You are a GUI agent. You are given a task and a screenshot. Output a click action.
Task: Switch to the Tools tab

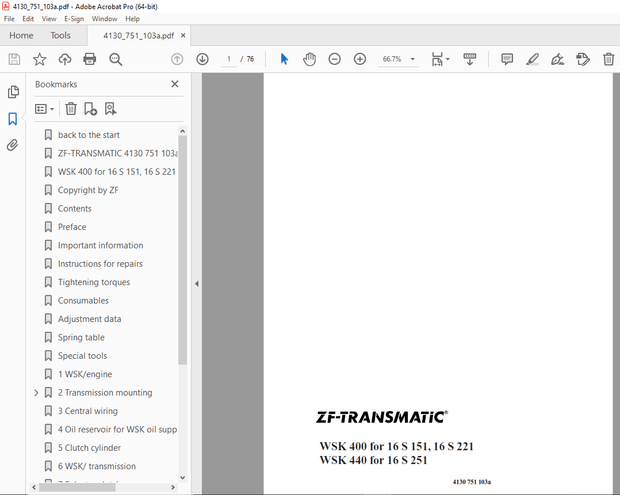point(60,36)
